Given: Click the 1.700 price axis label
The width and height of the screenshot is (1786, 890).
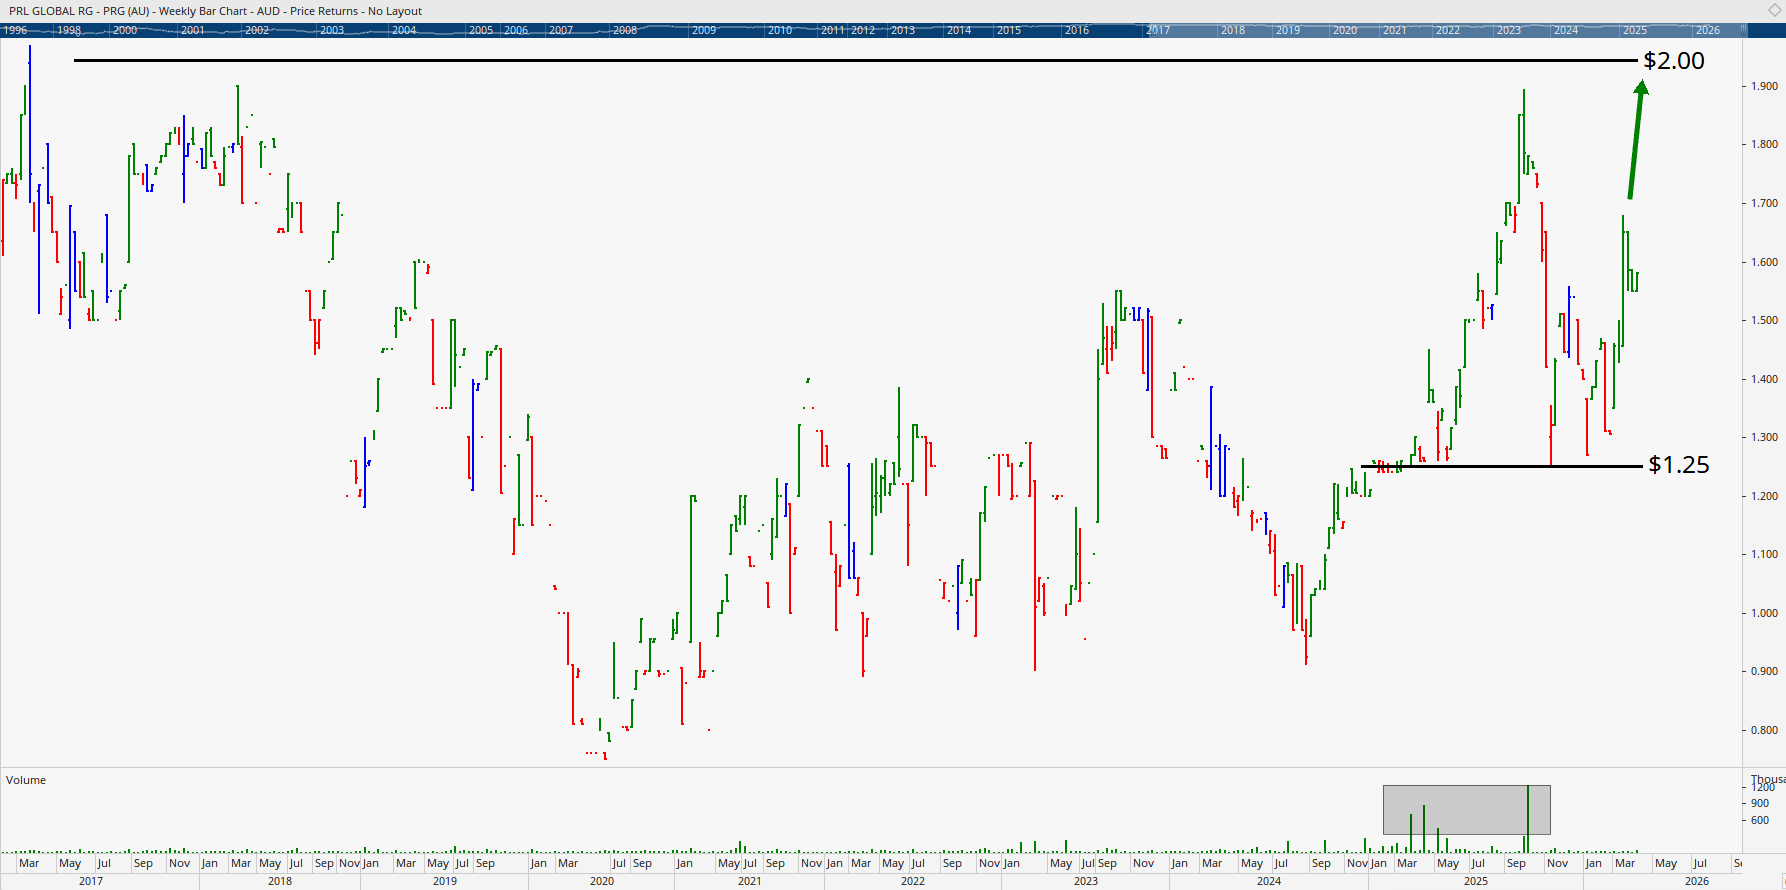Looking at the screenshot, I should 1764,203.
